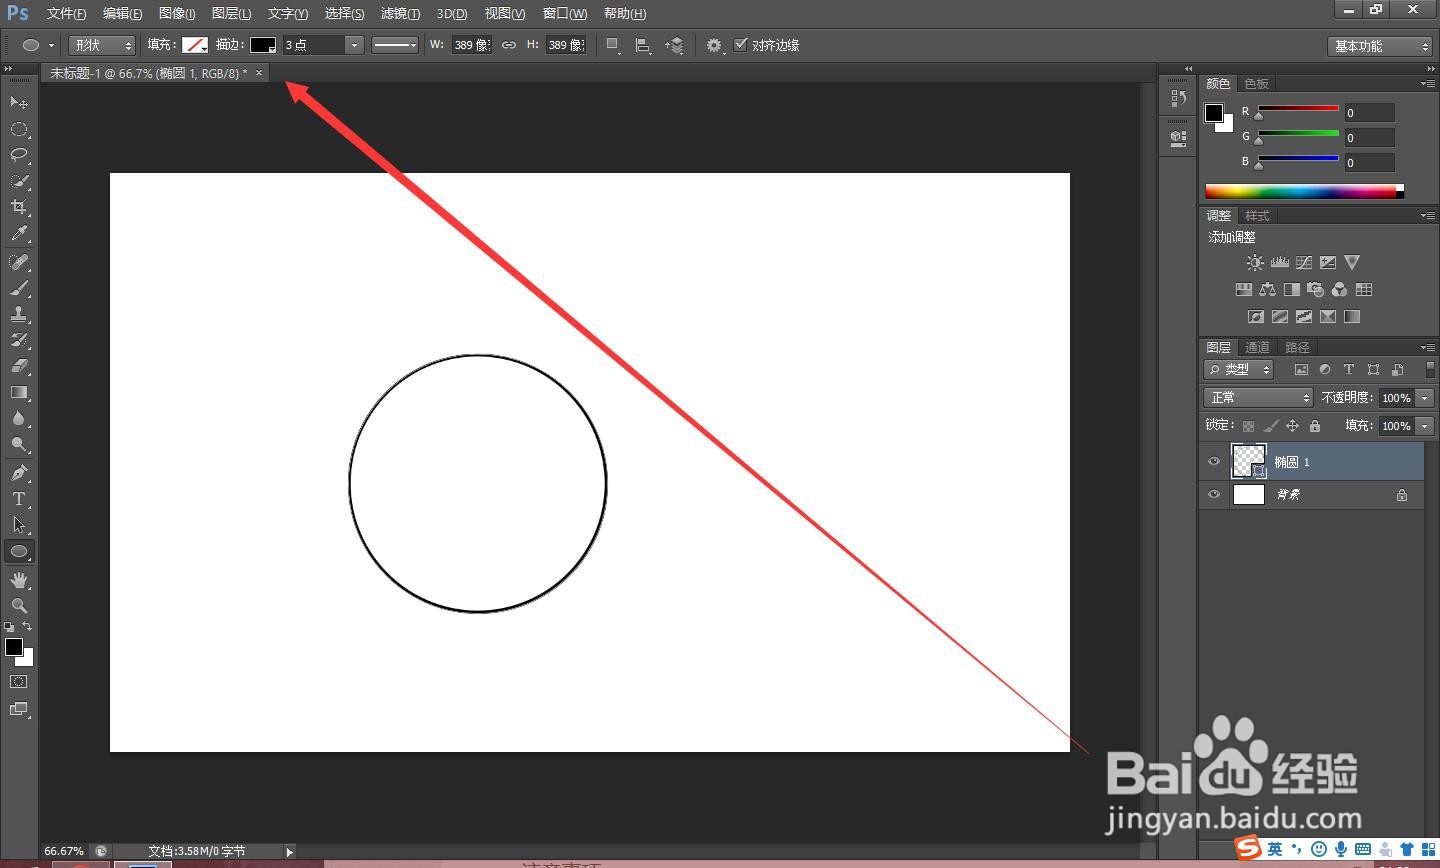Click the status bar info arrow

click(290, 852)
